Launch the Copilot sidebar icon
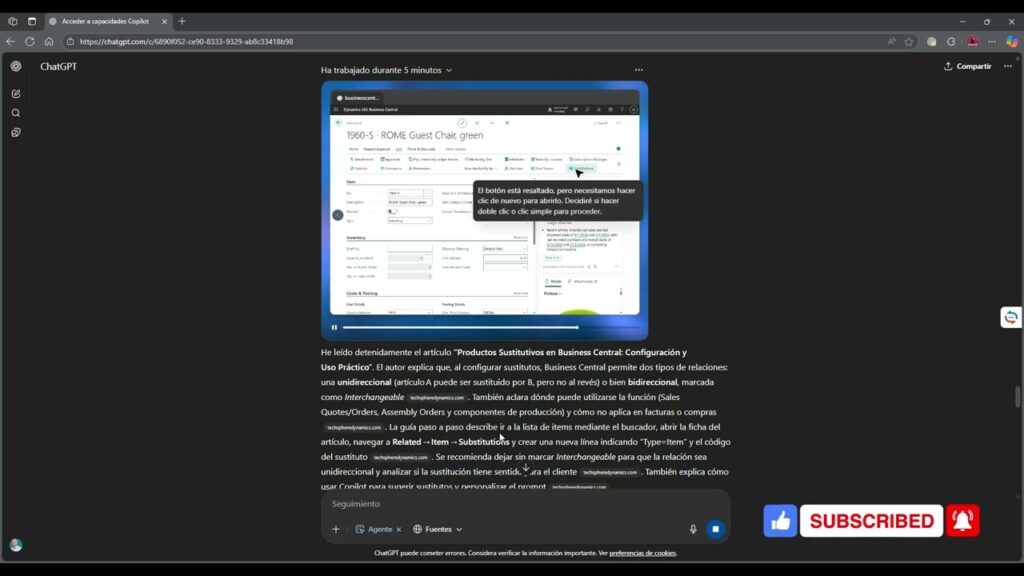Viewport: 1024px width, 576px height. tap(1012, 42)
